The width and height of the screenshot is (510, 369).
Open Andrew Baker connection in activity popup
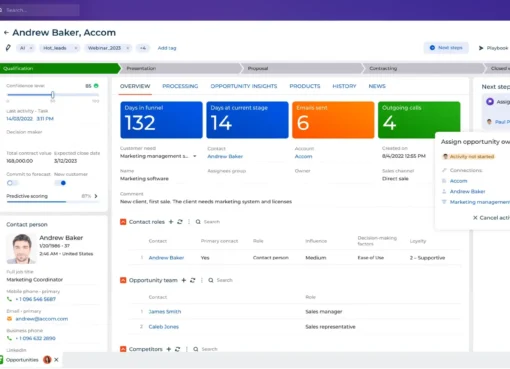coord(467,191)
